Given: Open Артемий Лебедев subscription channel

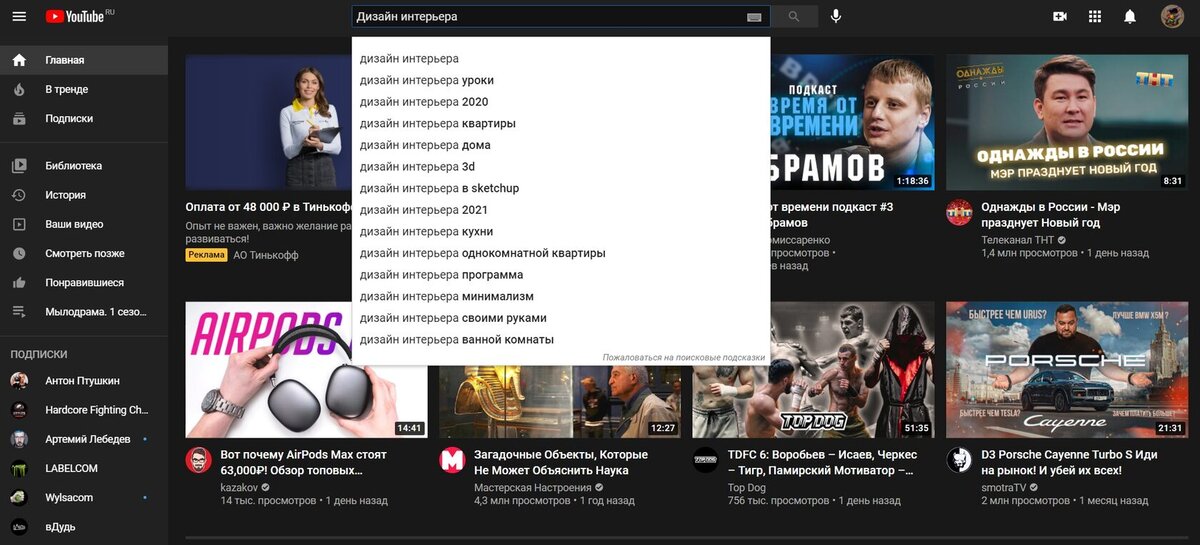Looking at the screenshot, I should tap(84, 439).
